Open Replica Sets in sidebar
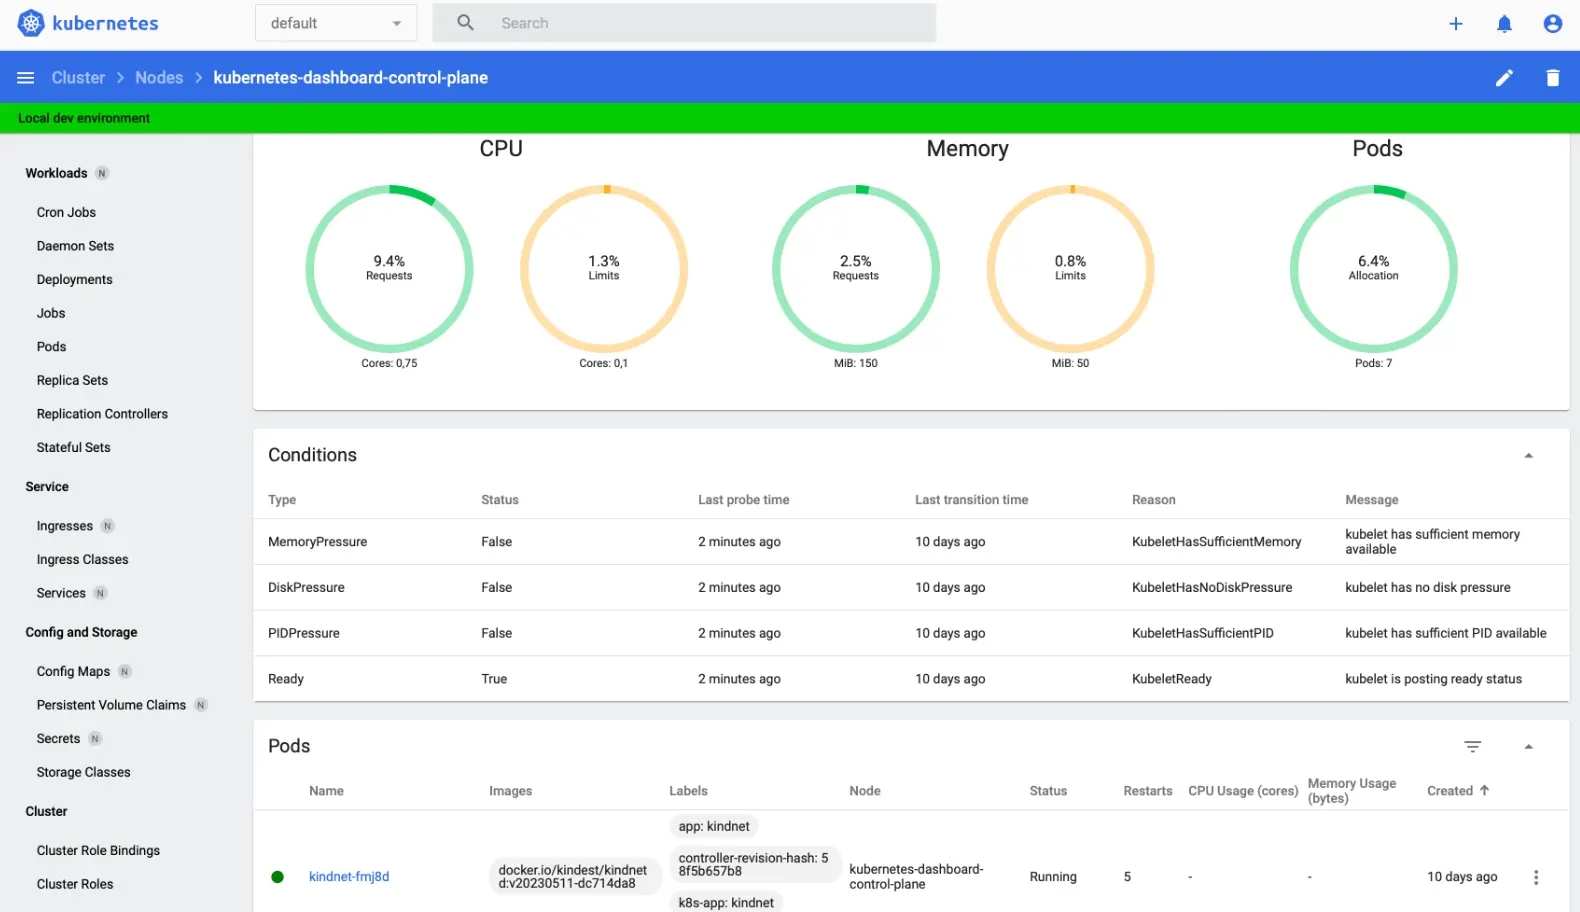Viewport: 1580px width, 912px height. (x=72, y=380)
